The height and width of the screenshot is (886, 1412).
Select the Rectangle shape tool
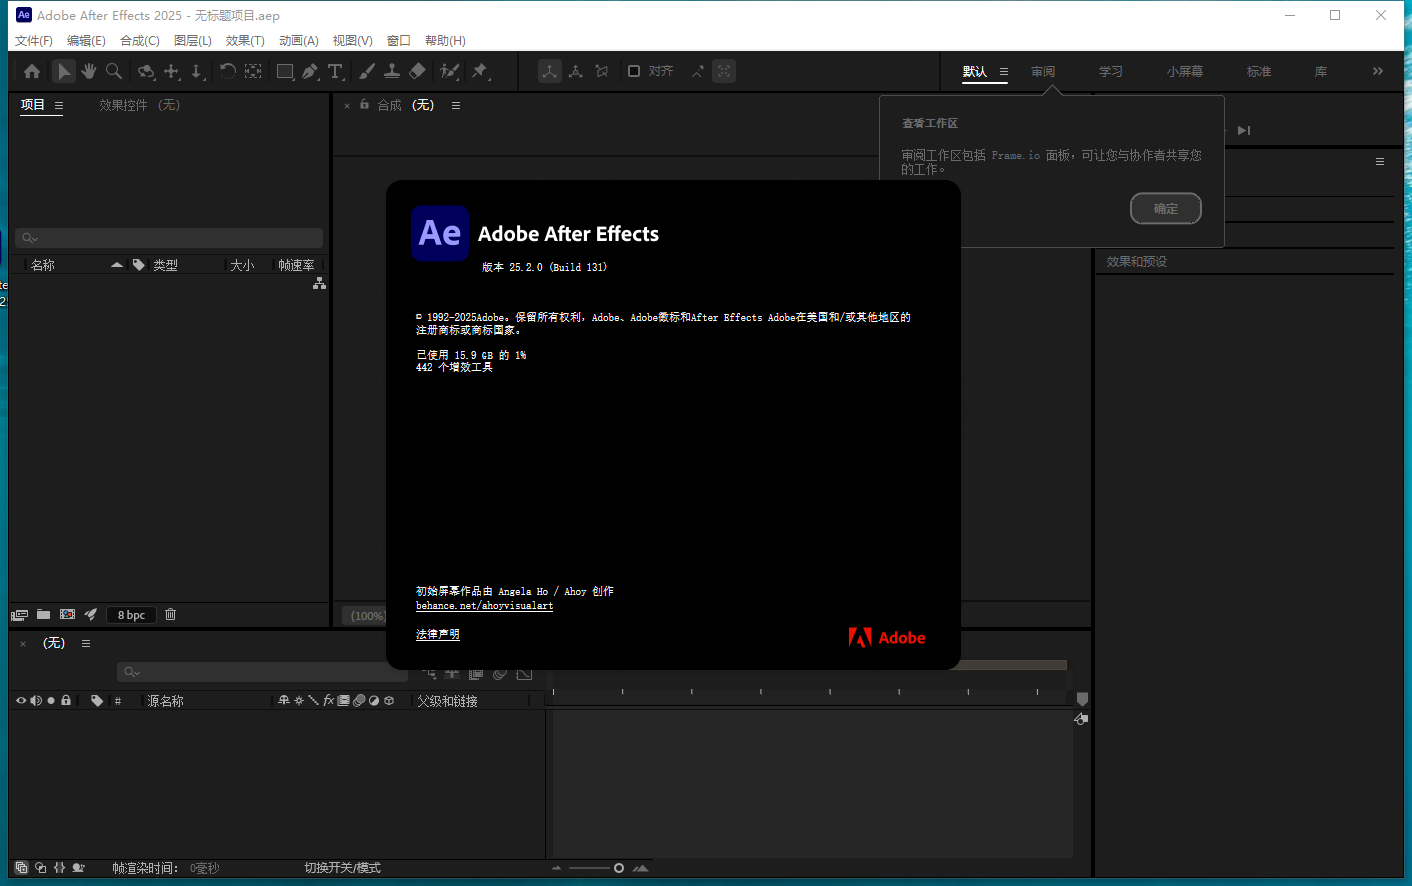(285, 71)
